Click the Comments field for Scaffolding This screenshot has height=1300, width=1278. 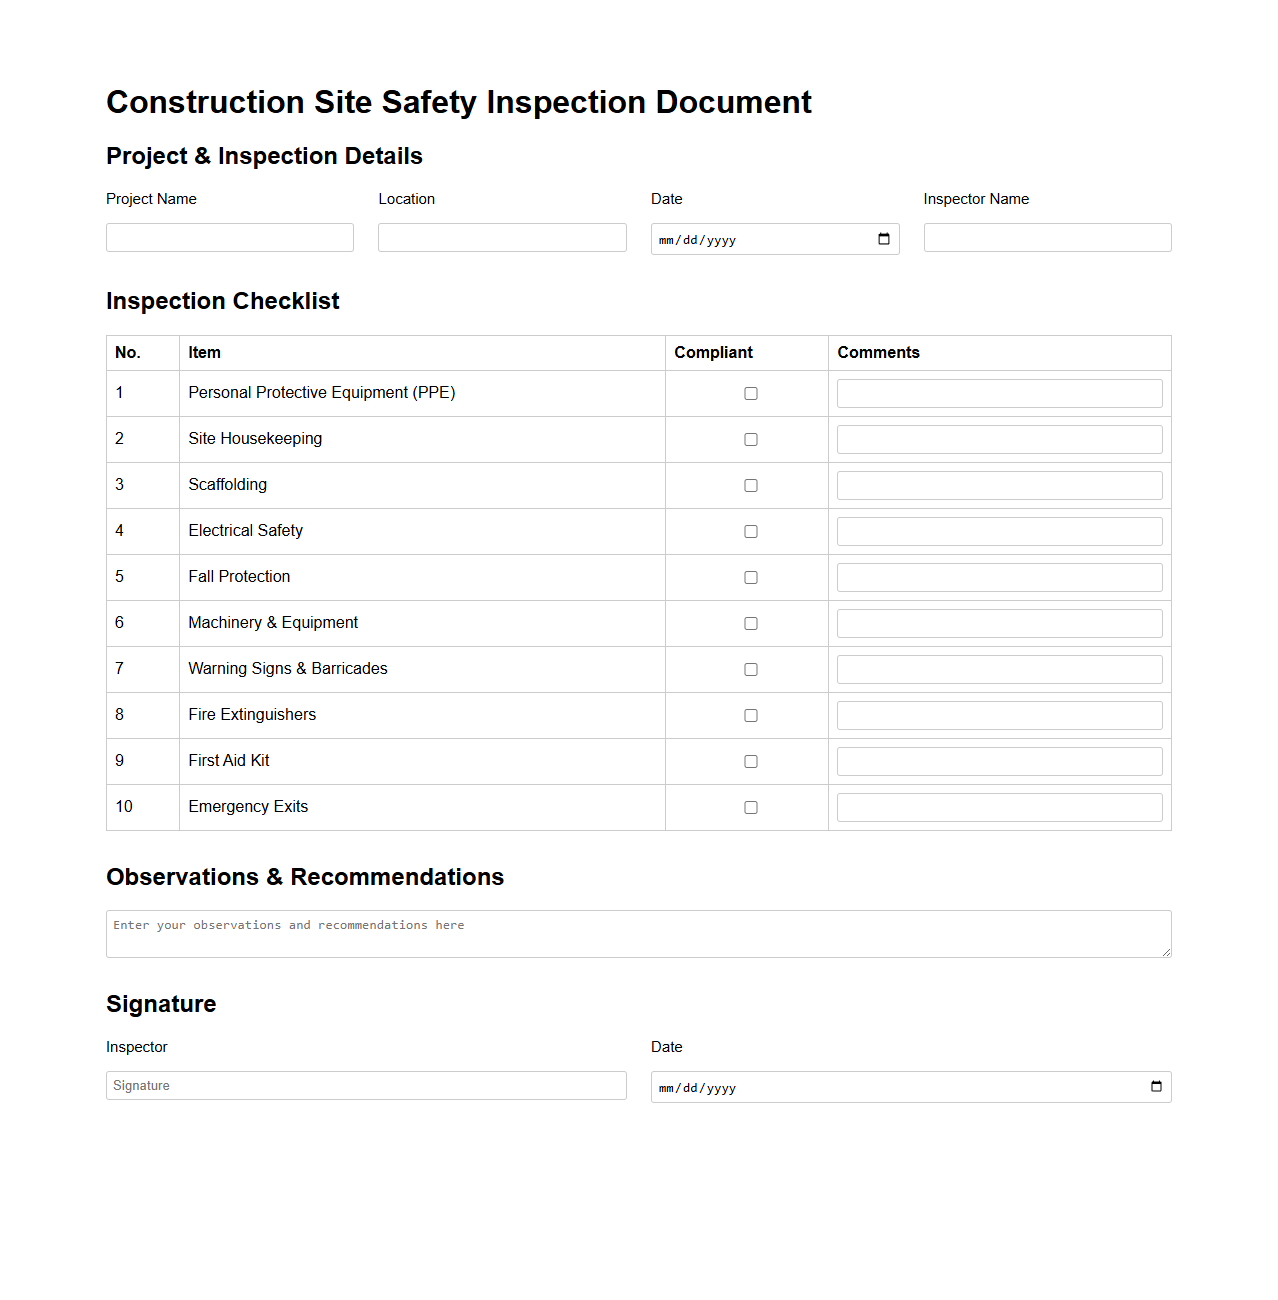(998, 485)
